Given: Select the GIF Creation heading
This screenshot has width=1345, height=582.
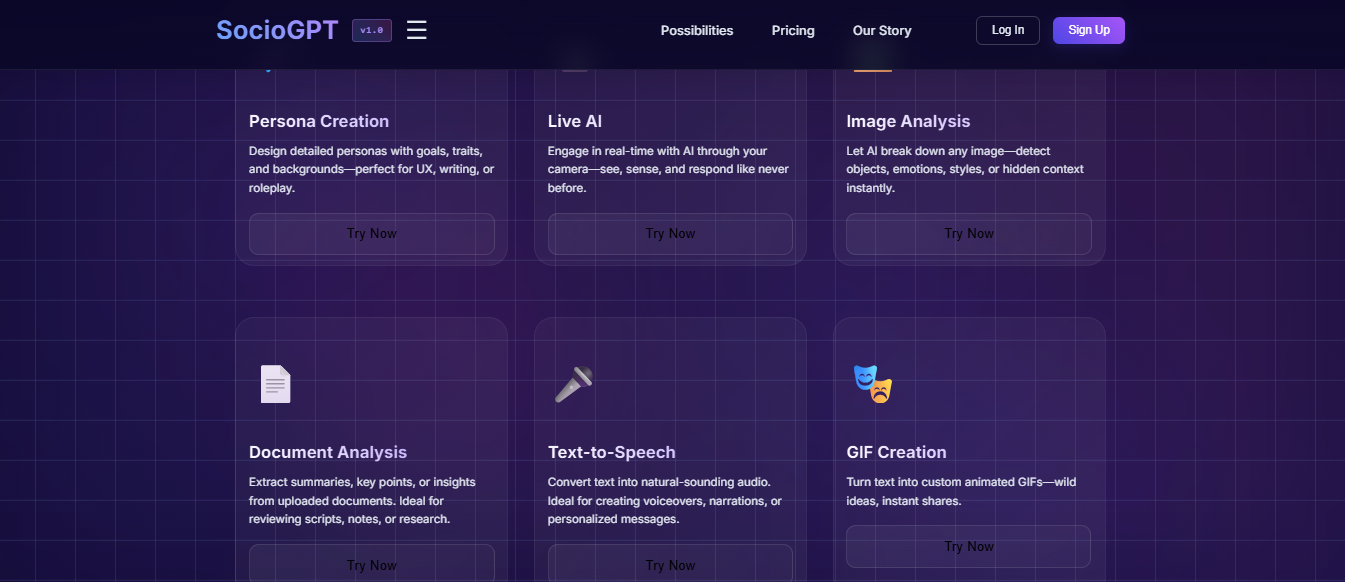Looking at the screenshot, I should tap(896, 452).
